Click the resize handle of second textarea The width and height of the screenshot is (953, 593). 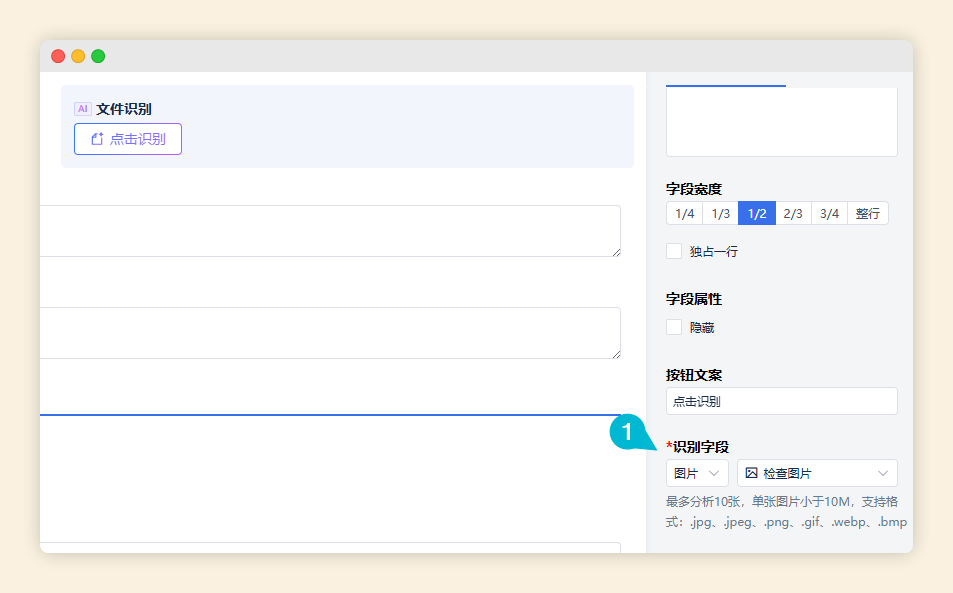(x=616, y=354)
